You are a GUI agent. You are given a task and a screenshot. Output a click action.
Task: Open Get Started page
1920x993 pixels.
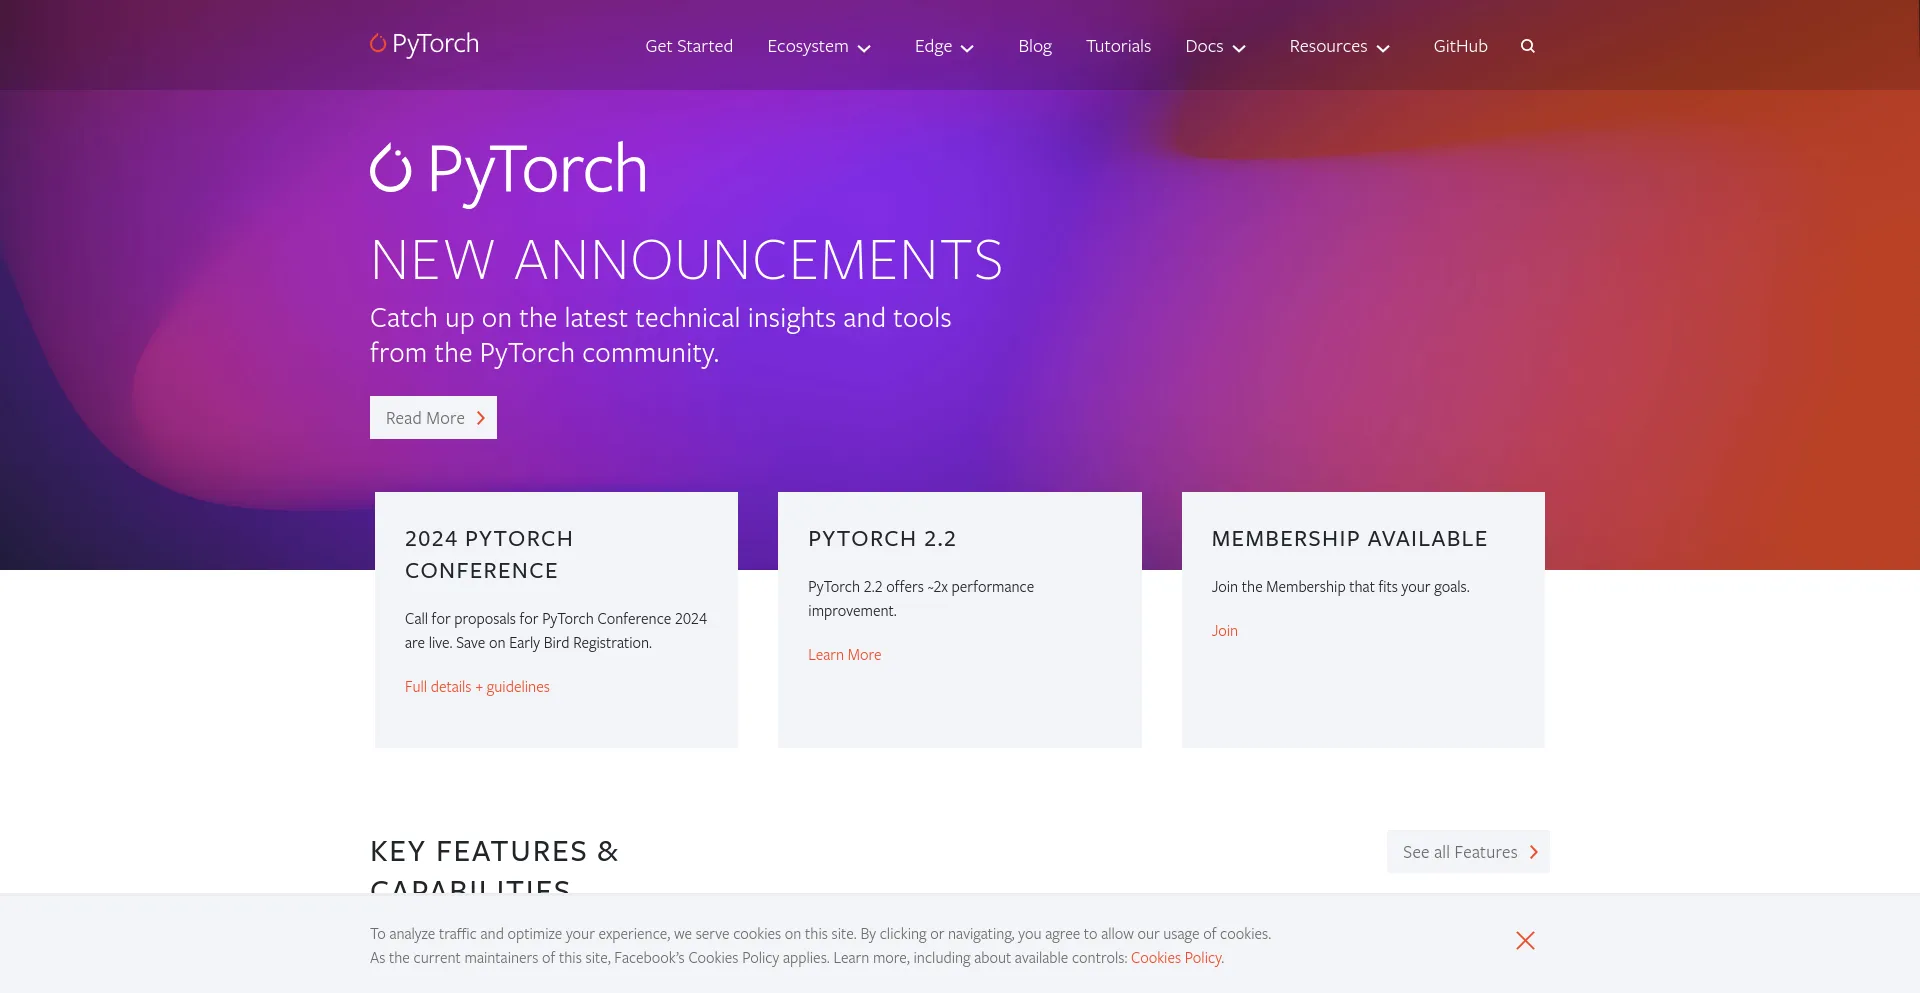(689, 46)
